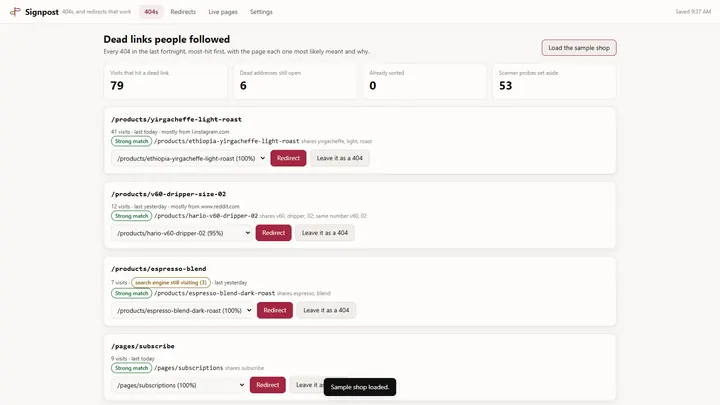Leave espresso-blend as a 404

tap(326, 311)
